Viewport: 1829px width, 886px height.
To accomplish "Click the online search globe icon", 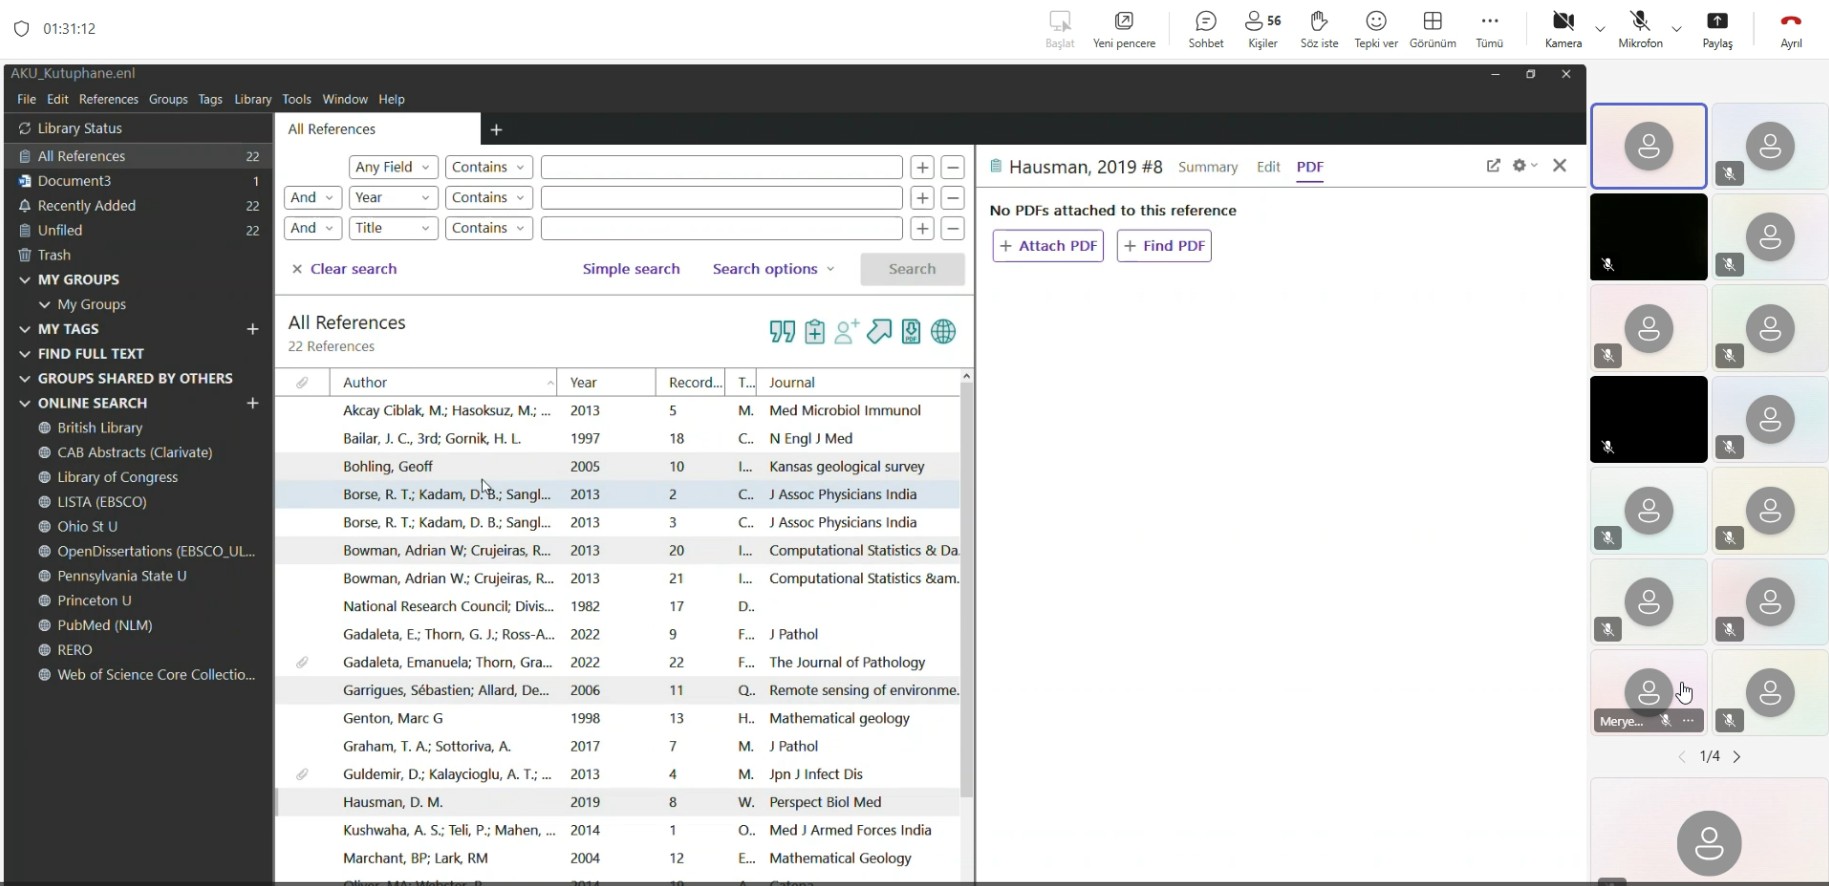I will click(943, 332).
